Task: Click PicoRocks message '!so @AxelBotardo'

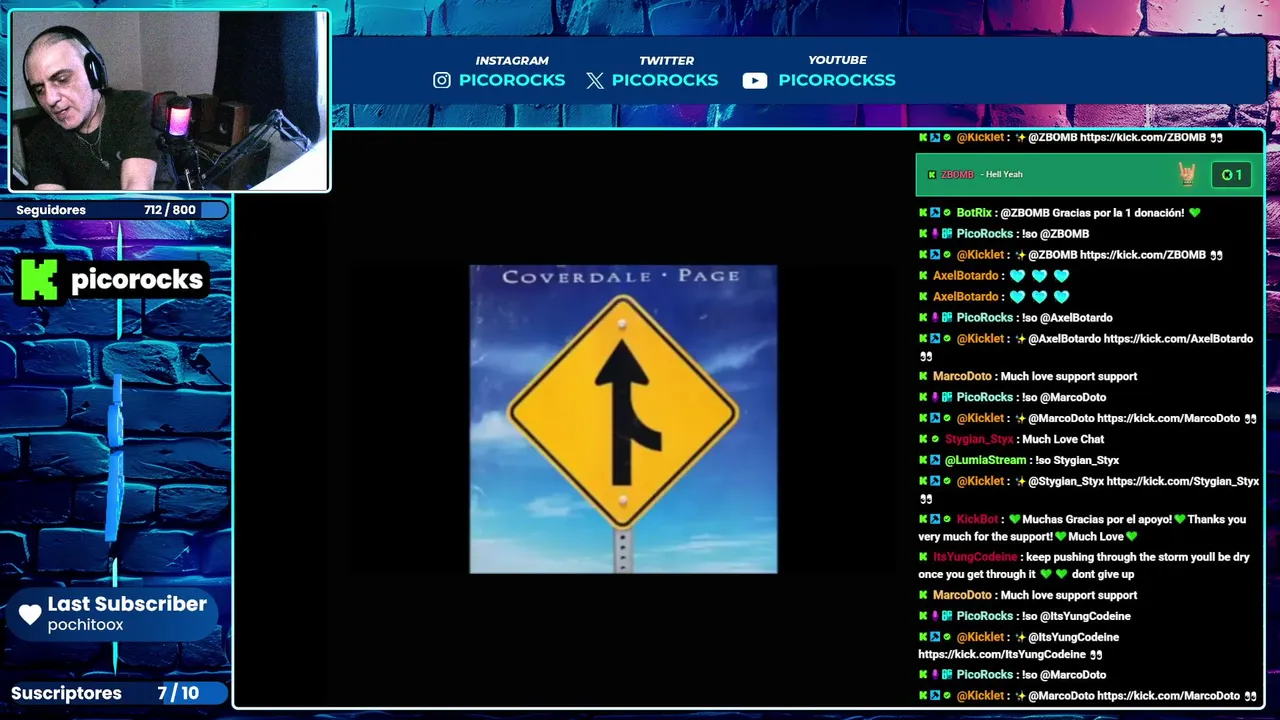Action: pos(1065,318)
